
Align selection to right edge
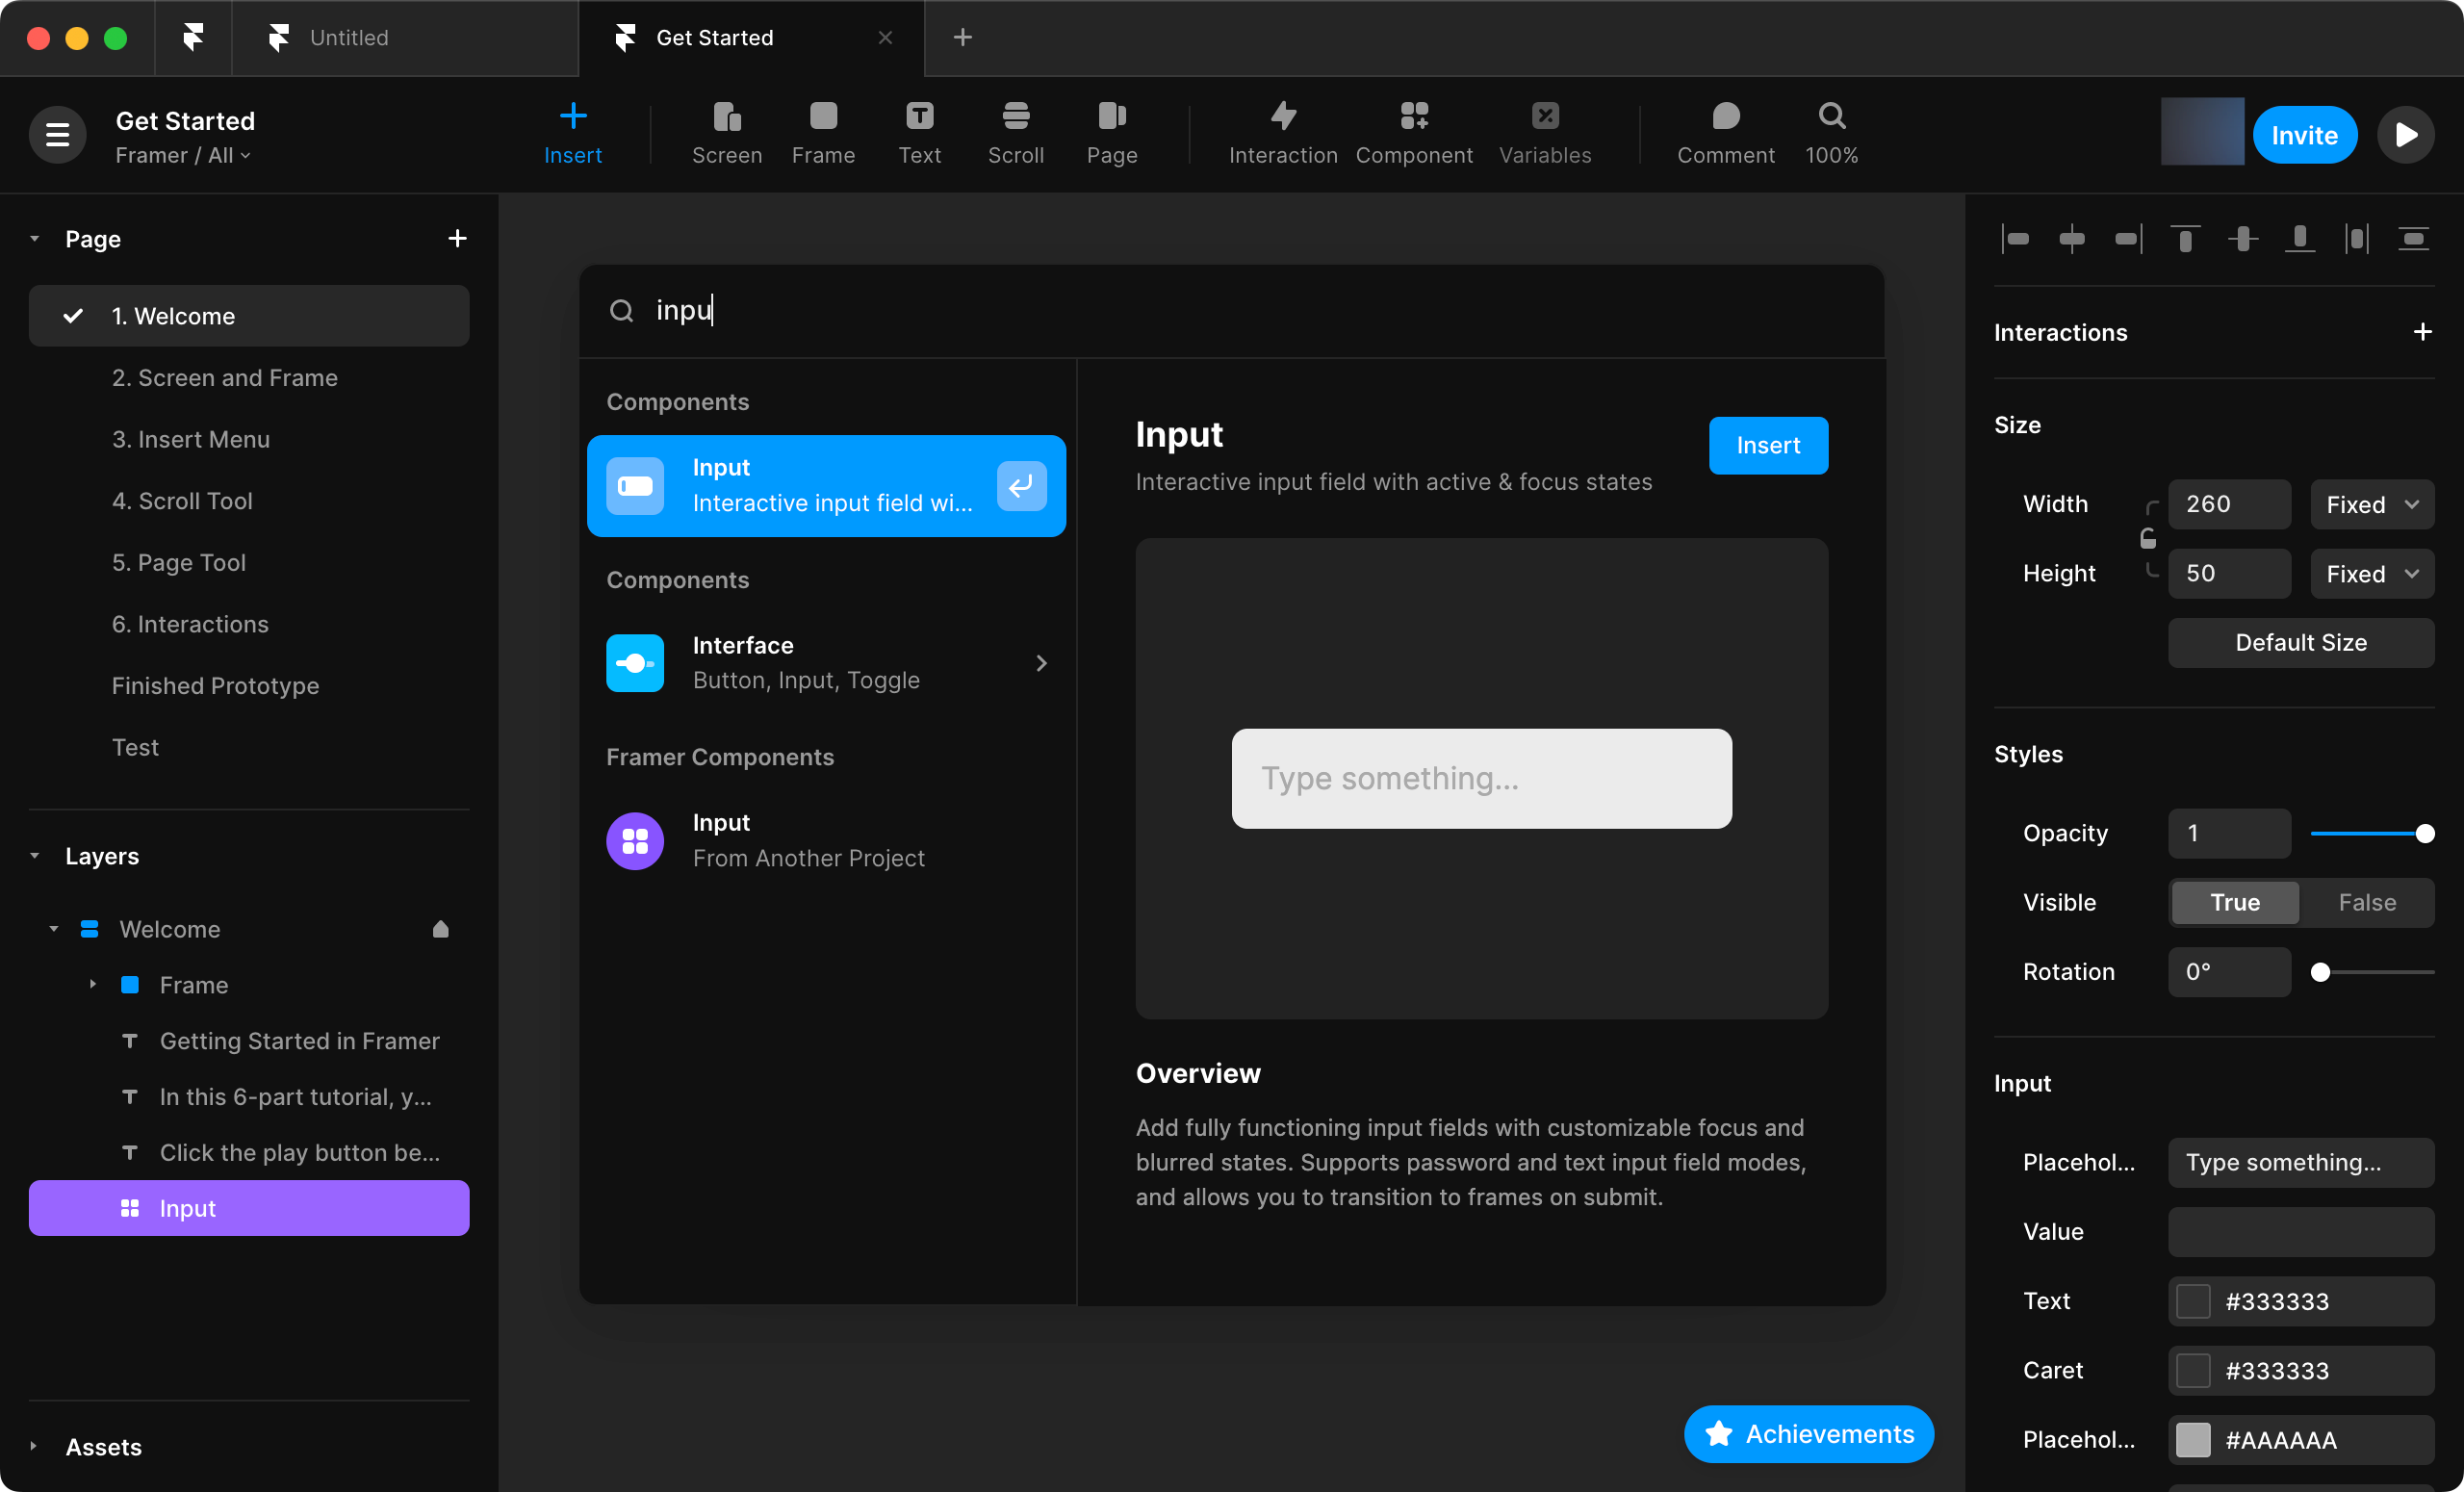click(2128, 239)
